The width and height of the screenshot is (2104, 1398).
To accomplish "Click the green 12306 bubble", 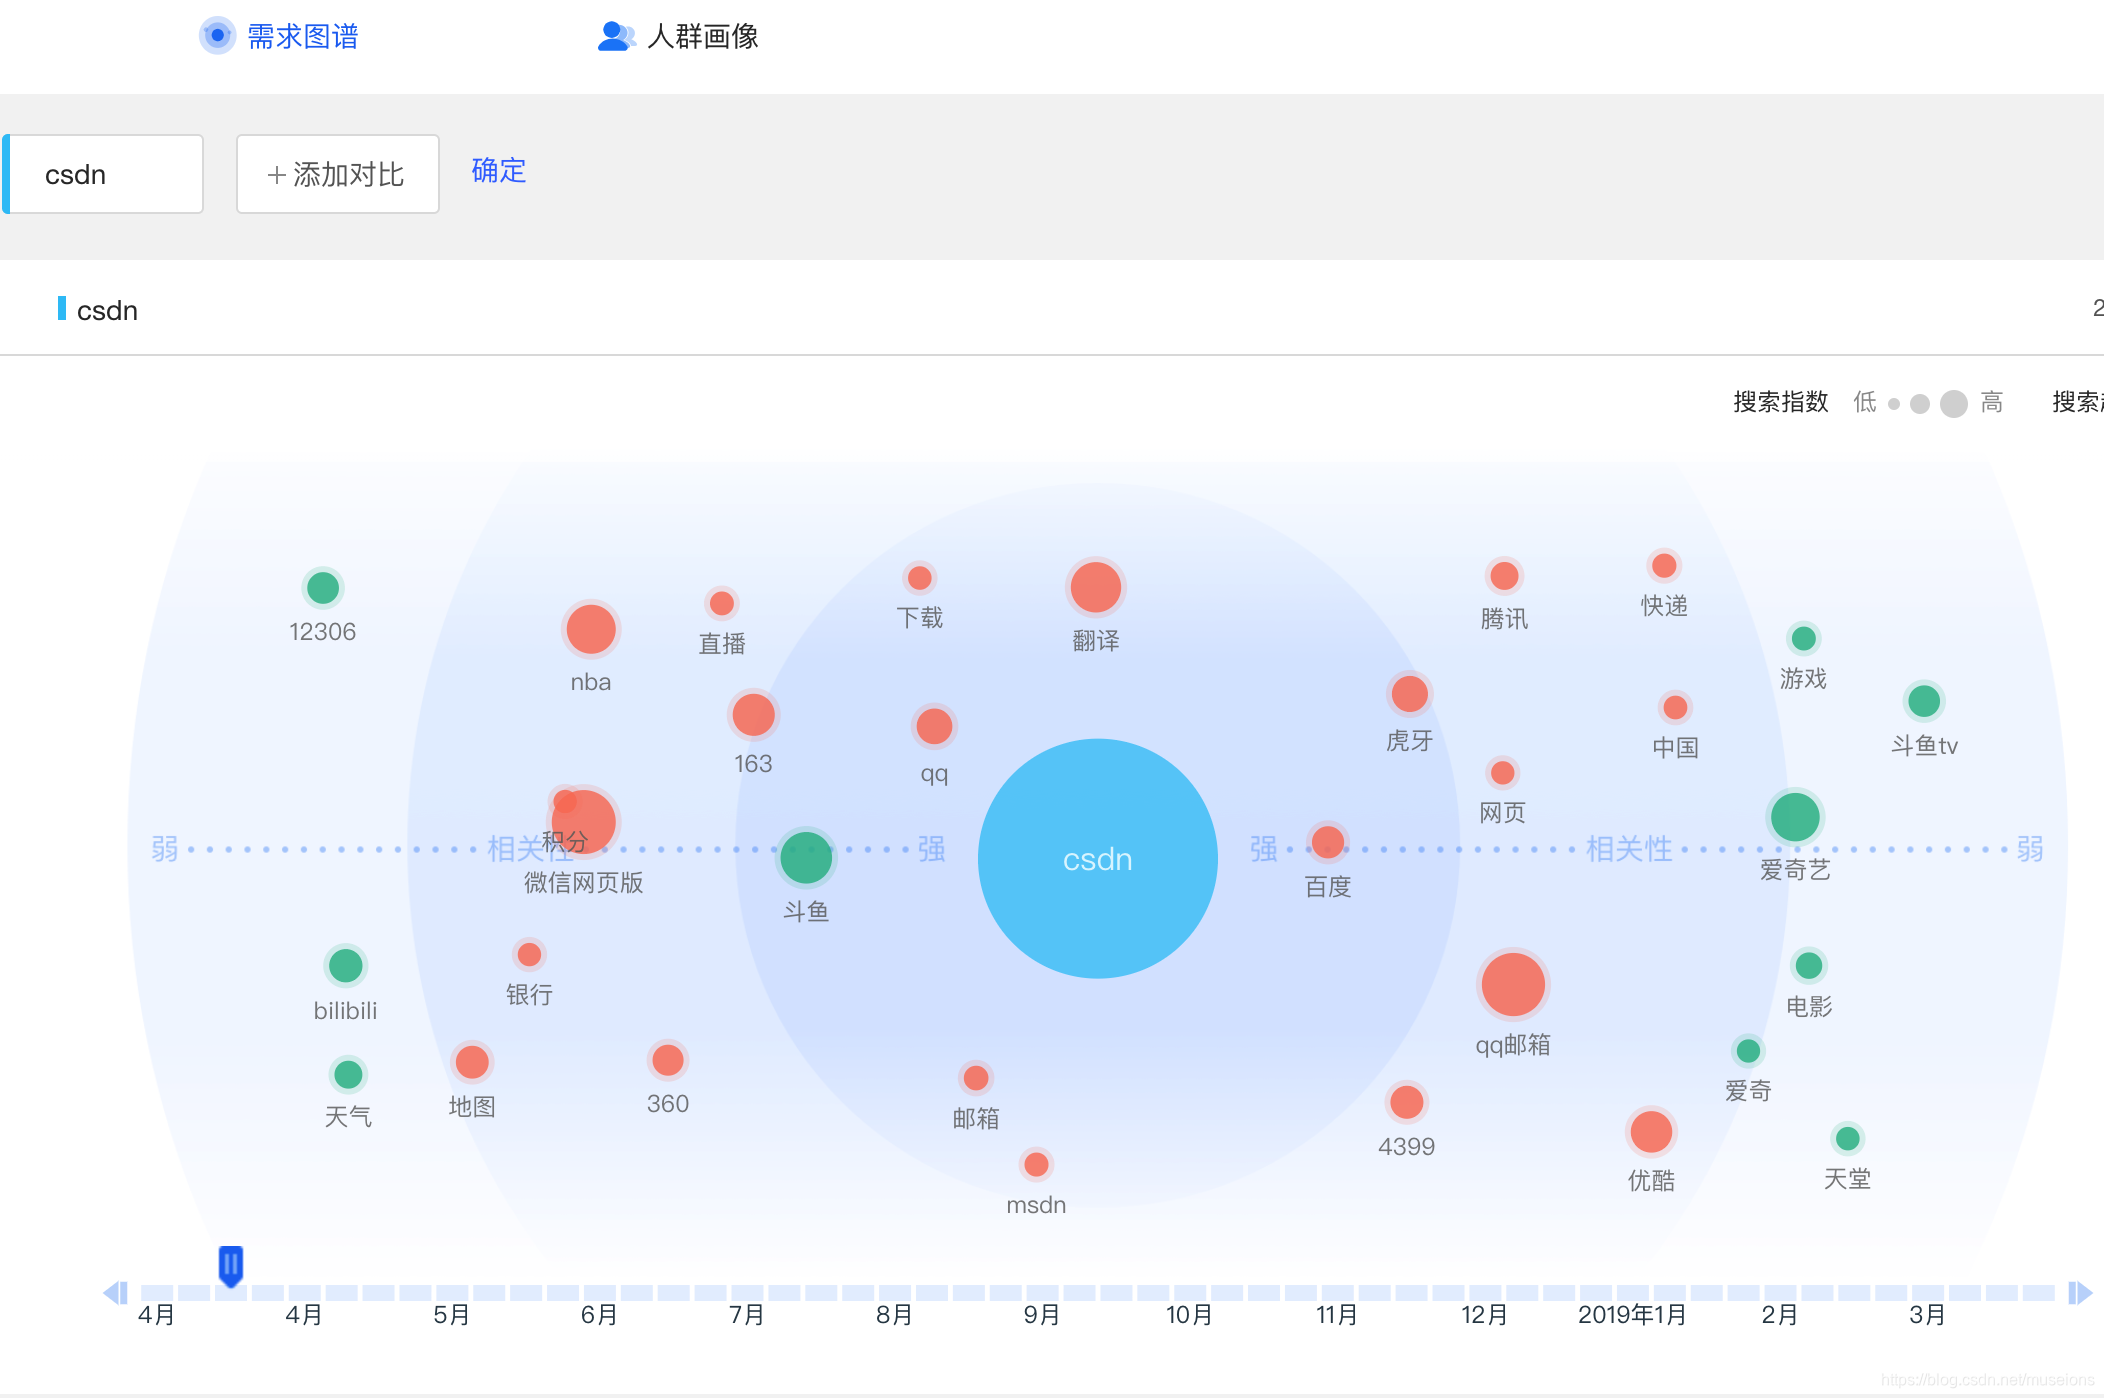I will click(x=322, y=587).
